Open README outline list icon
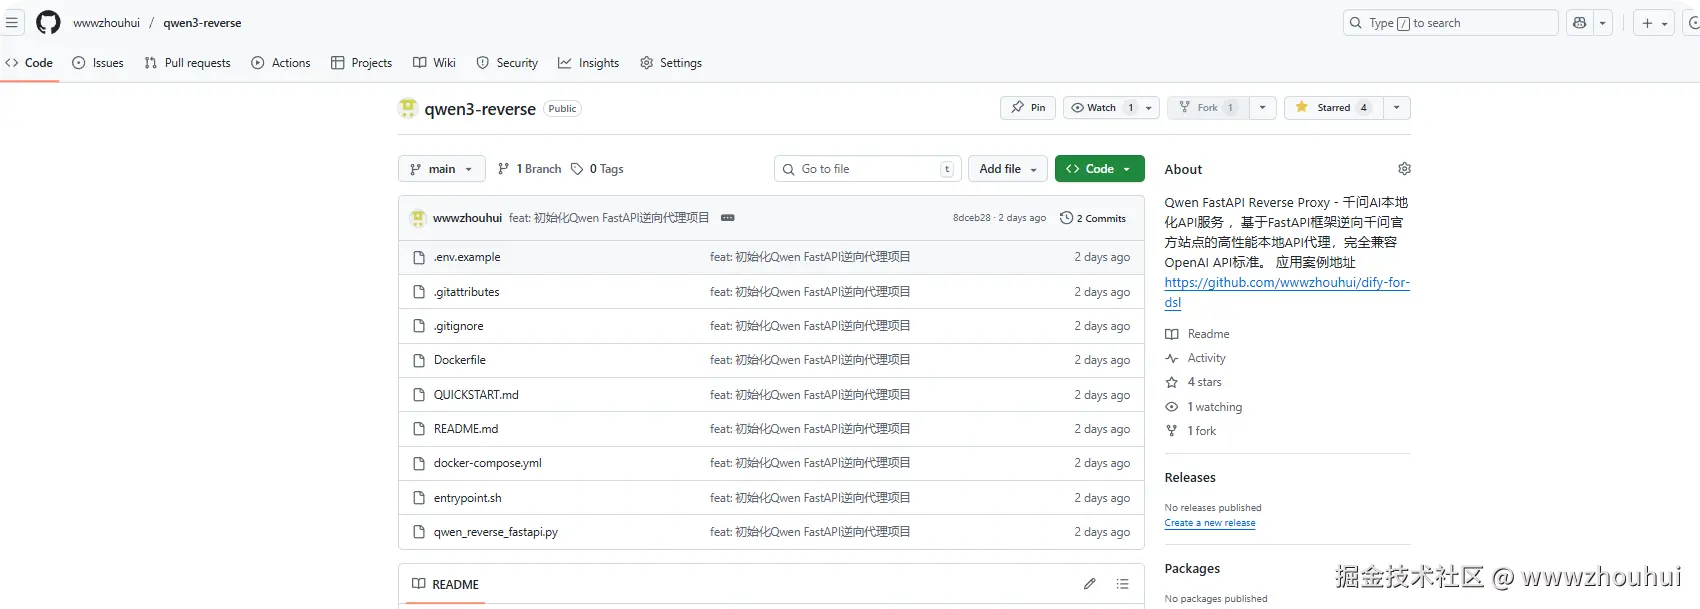The height and width of the screenshot is (609, 1700). point(1122,584)
